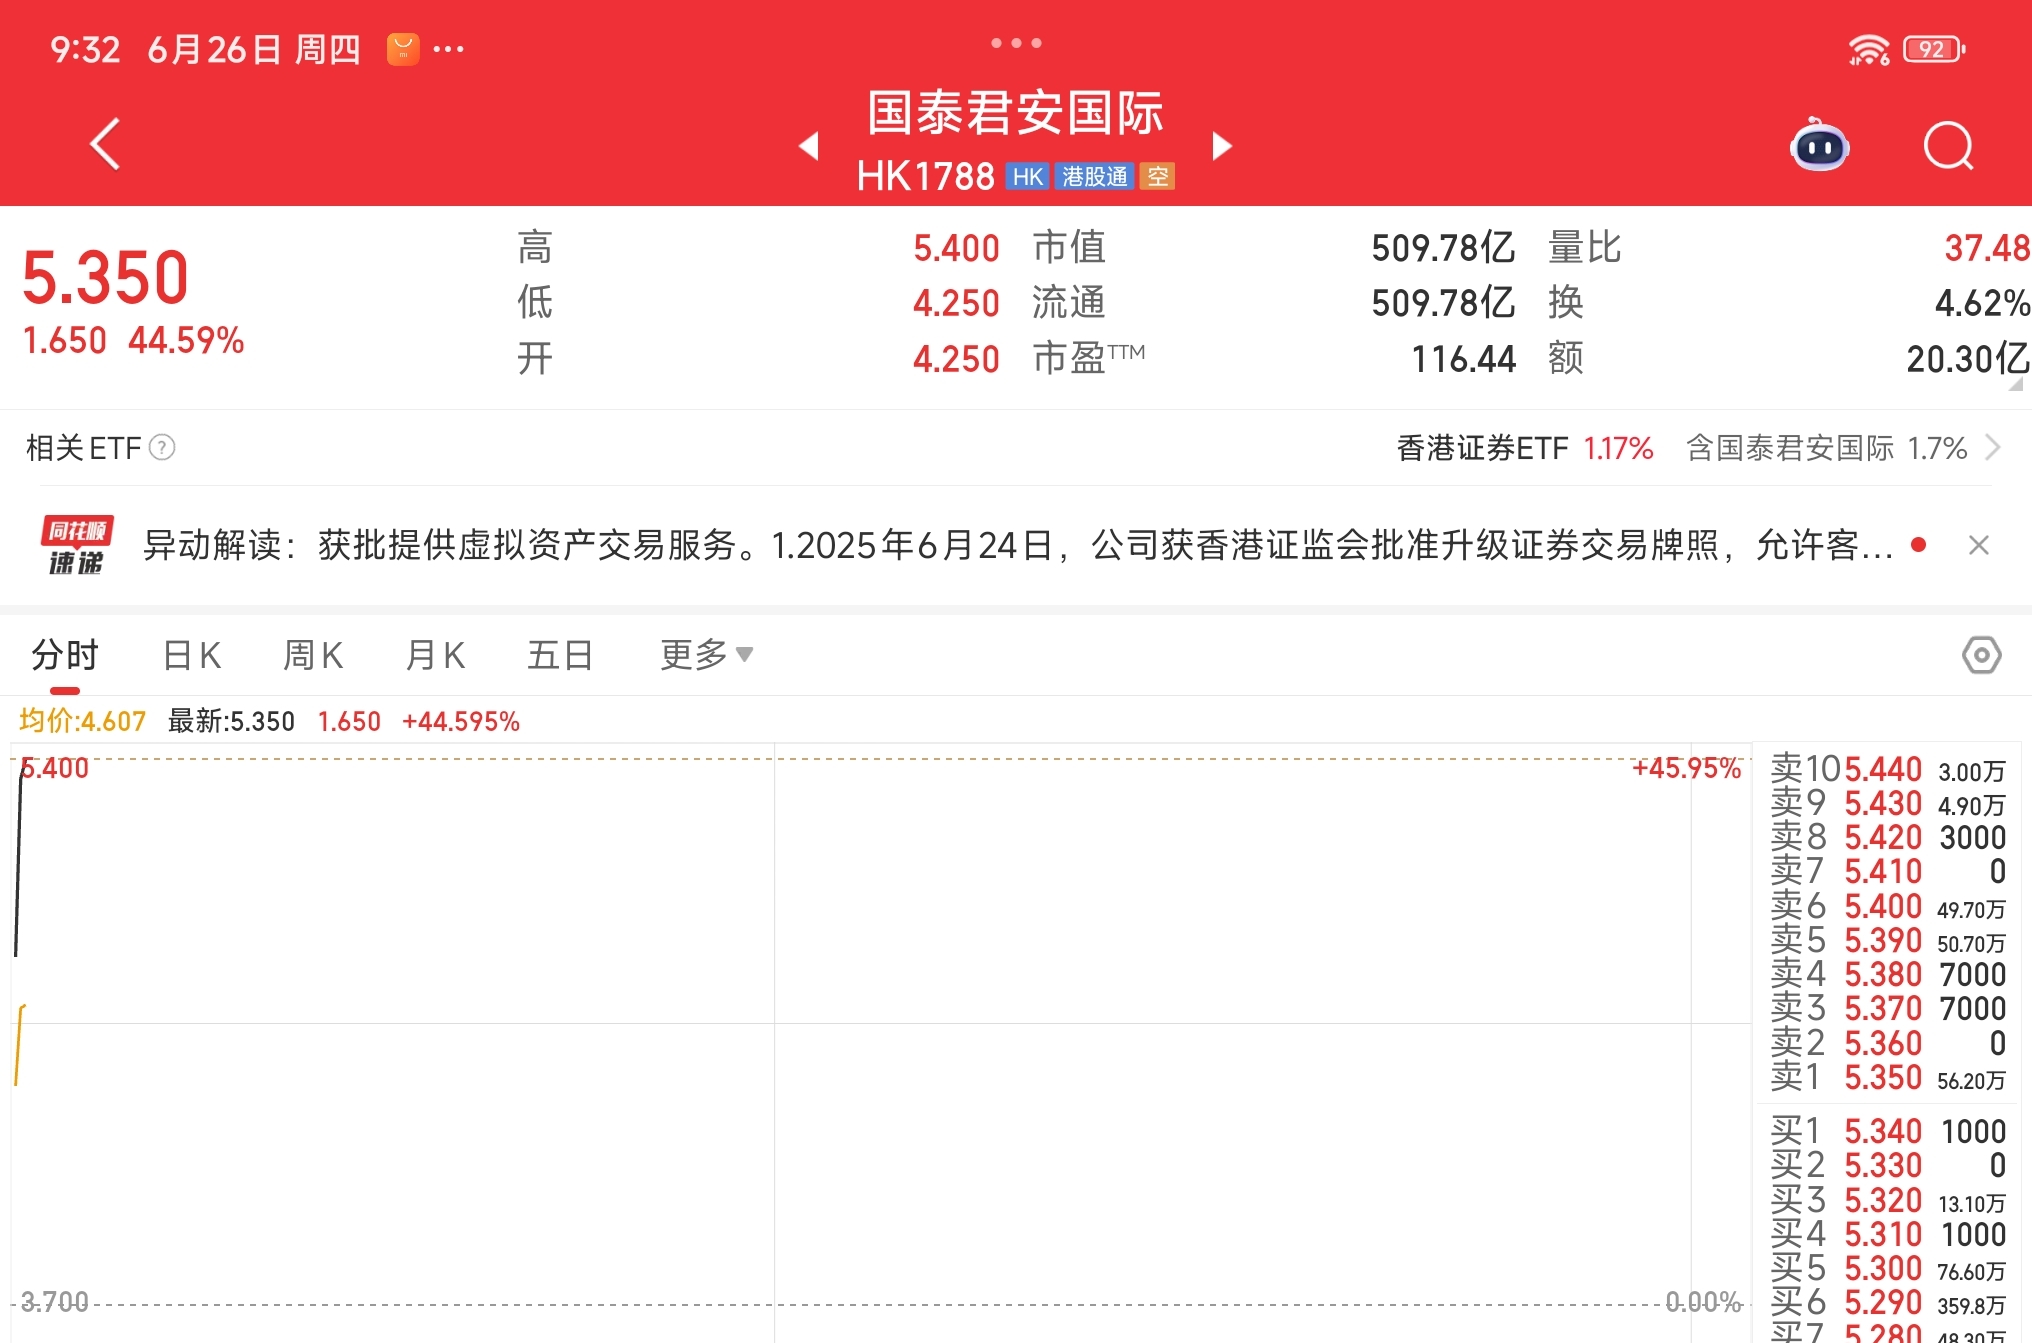The width and height of the screenshot is (2032, 1343).
Task: Tap the 港股通 badge
Action: click(x=1094, y=177)
